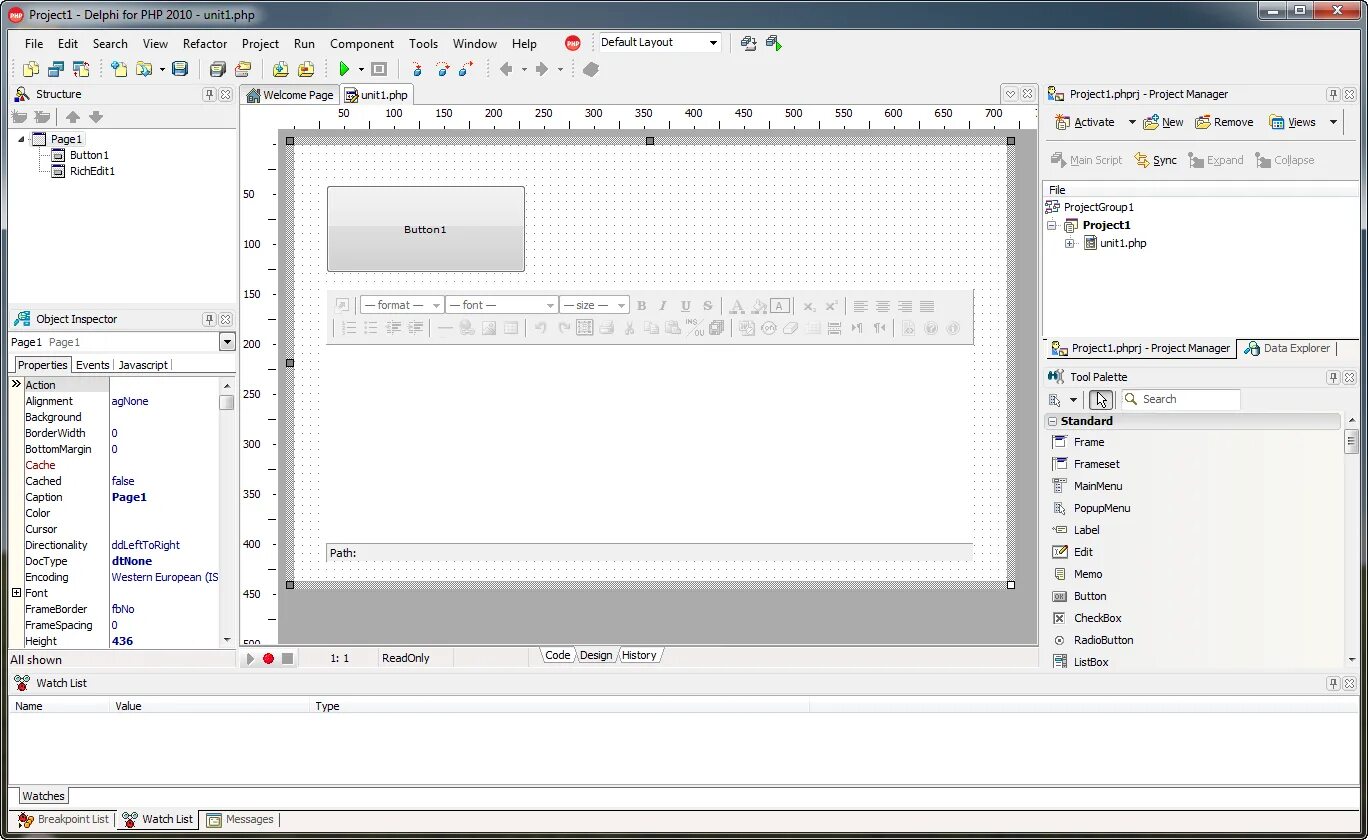Viewport: 1368px width, 840px height.
Task: Click the Insert Table icon in RichEdit toolbar
Action: point(511,328)
